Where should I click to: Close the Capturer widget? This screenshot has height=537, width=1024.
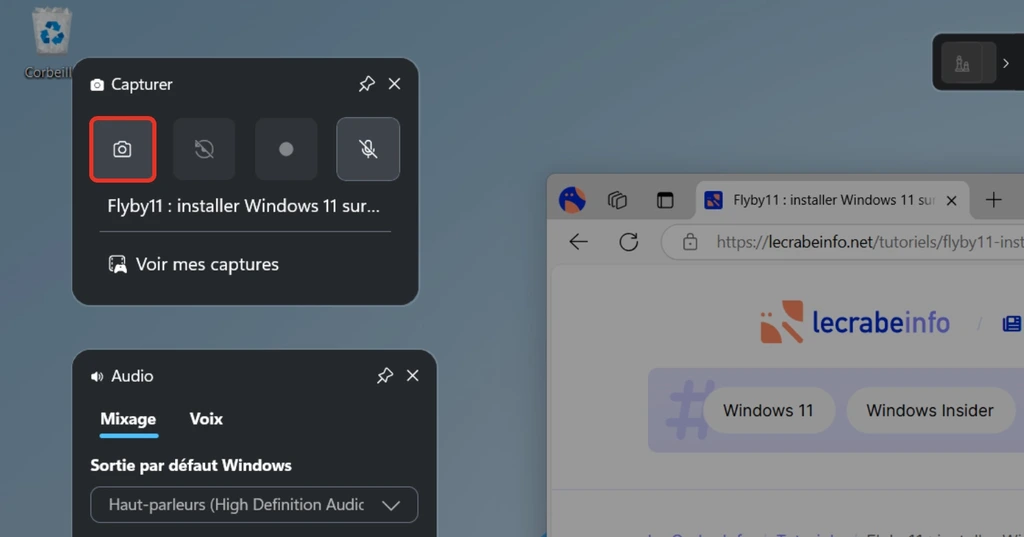(x=394, y=84)
